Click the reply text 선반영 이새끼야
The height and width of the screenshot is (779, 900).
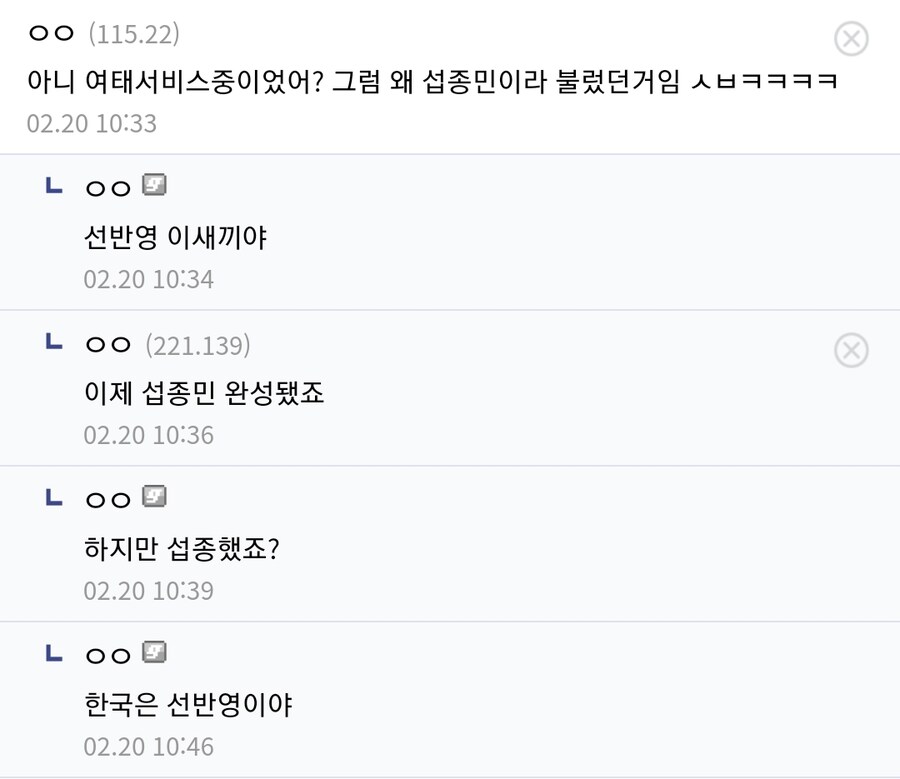point(176,237)
